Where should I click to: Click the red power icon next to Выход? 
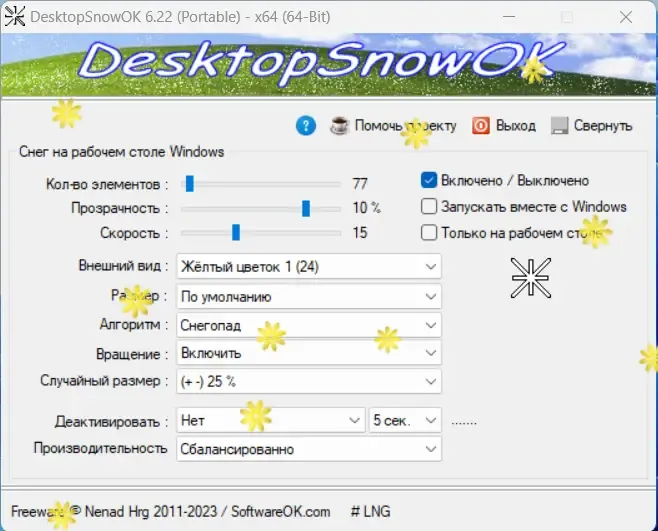[480, 126]
